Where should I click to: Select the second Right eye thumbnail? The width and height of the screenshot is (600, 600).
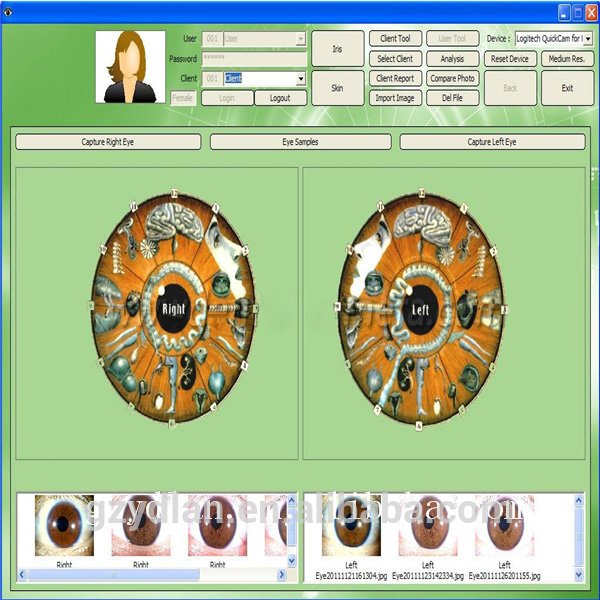tap(141, 525)
